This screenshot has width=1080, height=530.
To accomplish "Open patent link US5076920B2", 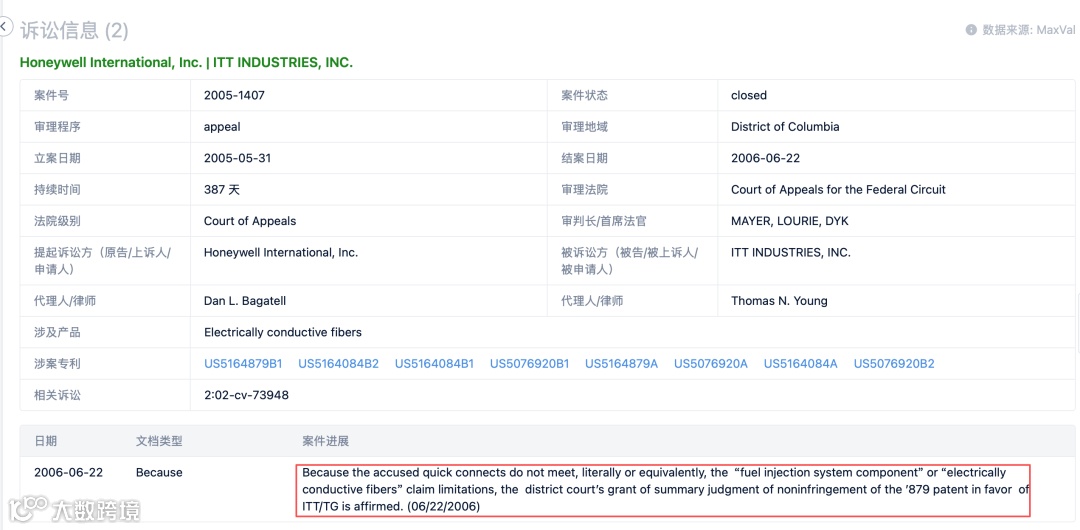I will pos(894,363).
